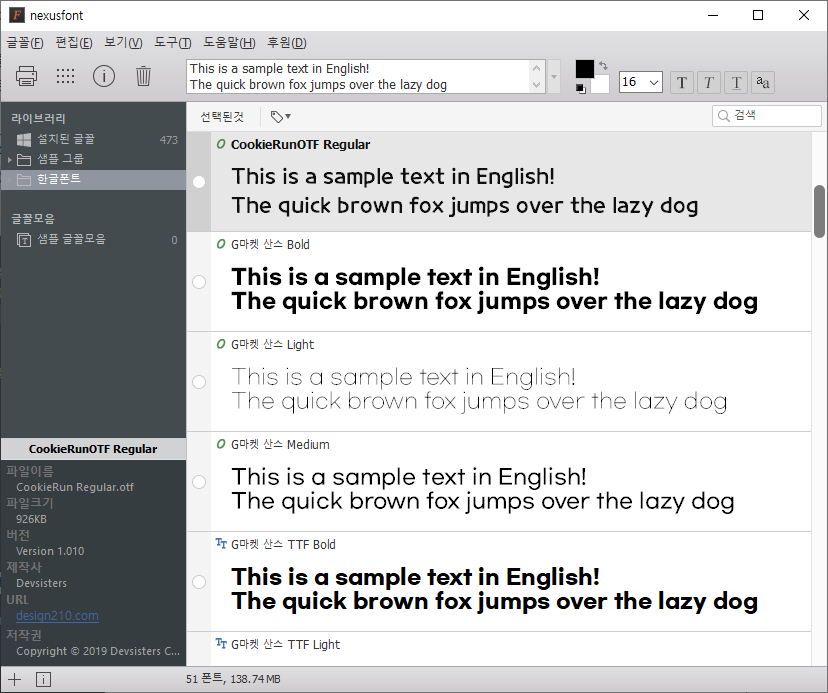Screen dimensions: 828x693
Task: Click sample text box up arrow
Action: pos(537,68)
